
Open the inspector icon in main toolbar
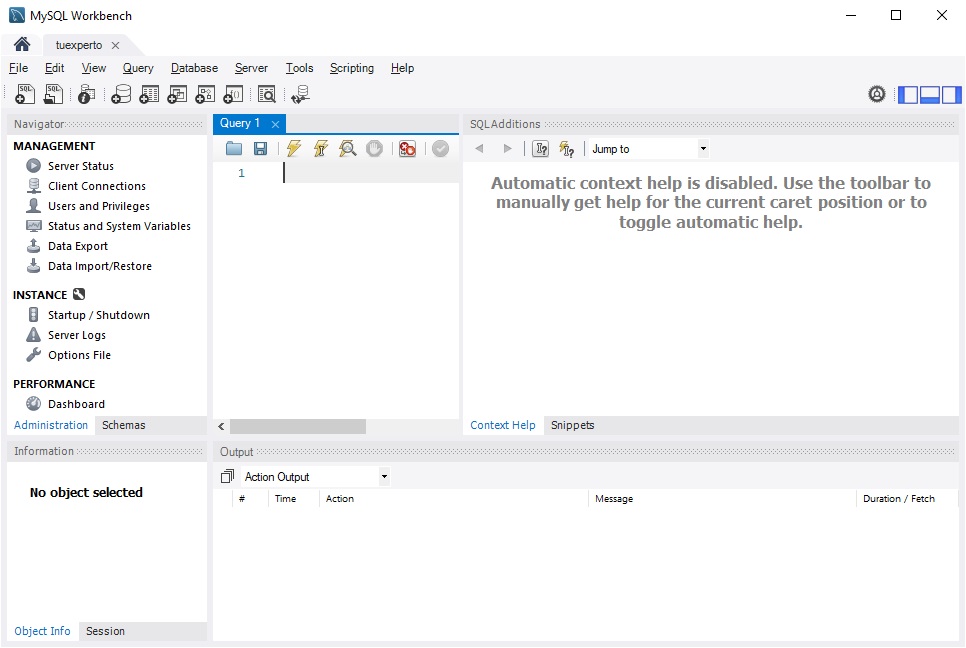click(x=86, y=94)
